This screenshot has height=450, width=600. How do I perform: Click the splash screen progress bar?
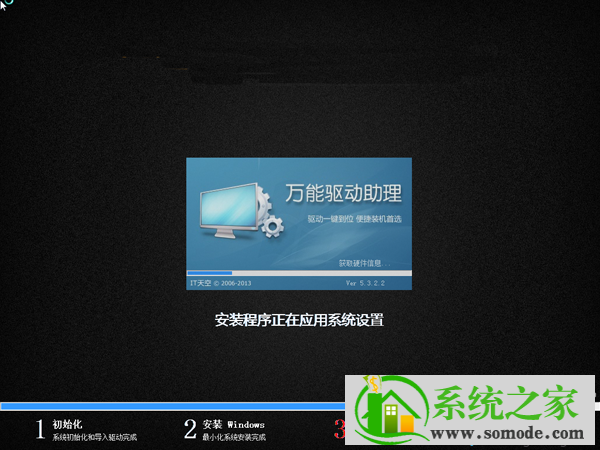pyautogui.click(x=299, y=273)
